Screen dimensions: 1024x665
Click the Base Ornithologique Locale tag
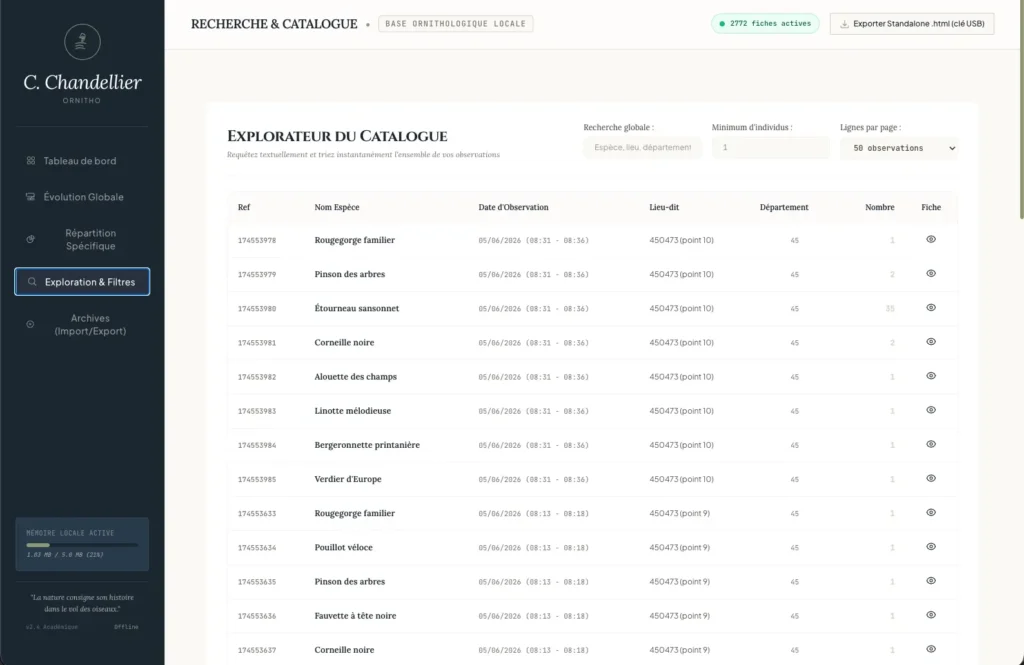(455, 24)
